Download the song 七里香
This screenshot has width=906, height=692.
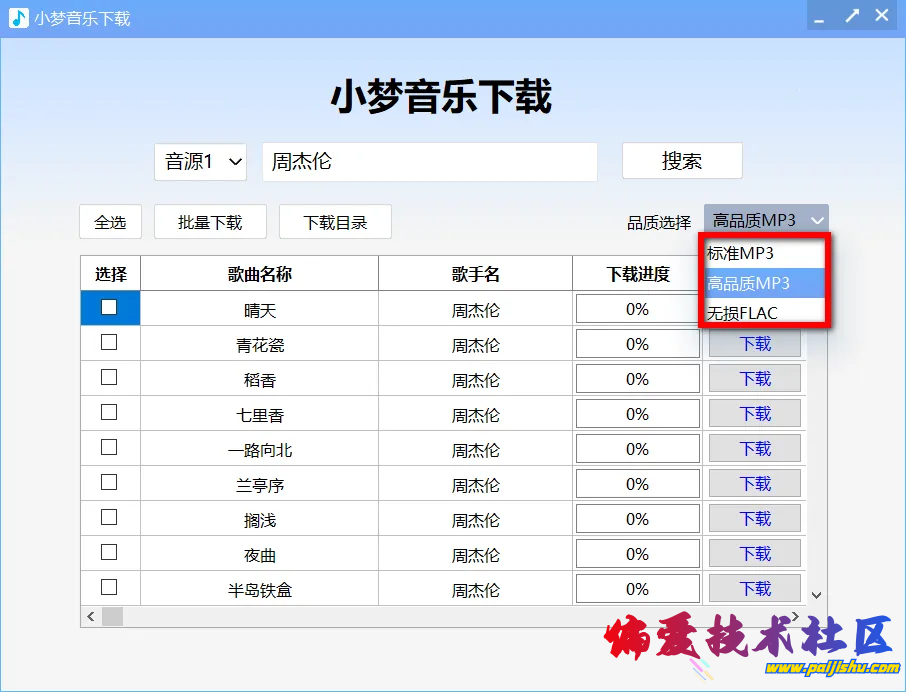[x=755, y=414]
